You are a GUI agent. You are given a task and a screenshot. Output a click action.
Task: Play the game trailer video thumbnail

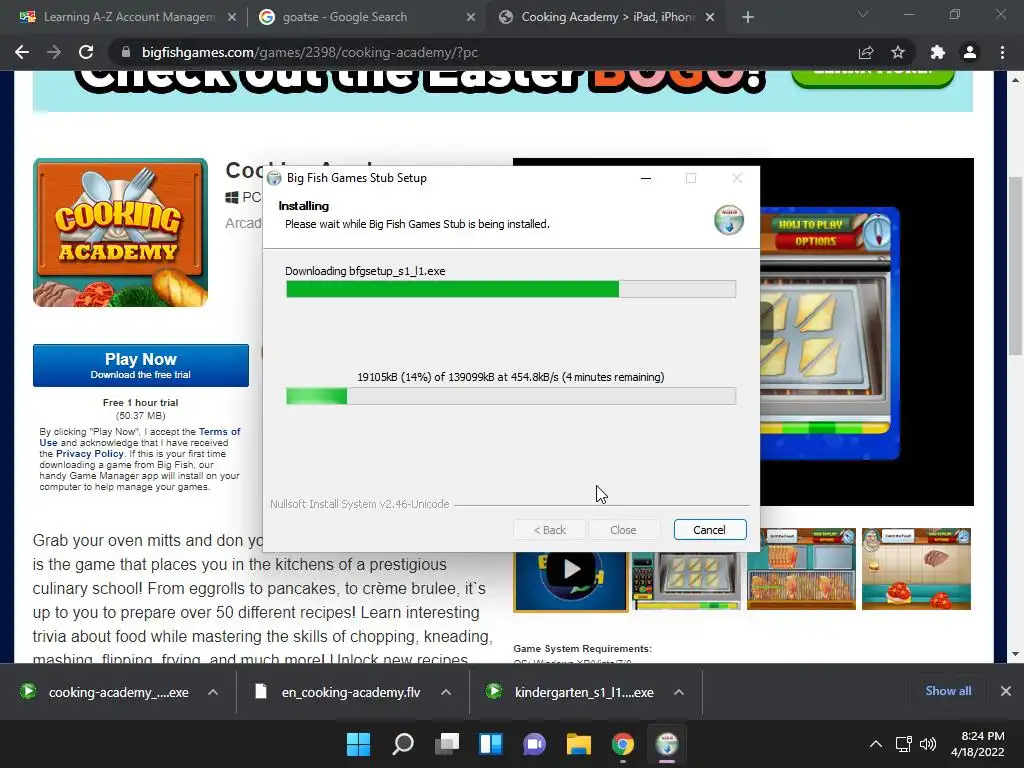(x=571, y=570)
